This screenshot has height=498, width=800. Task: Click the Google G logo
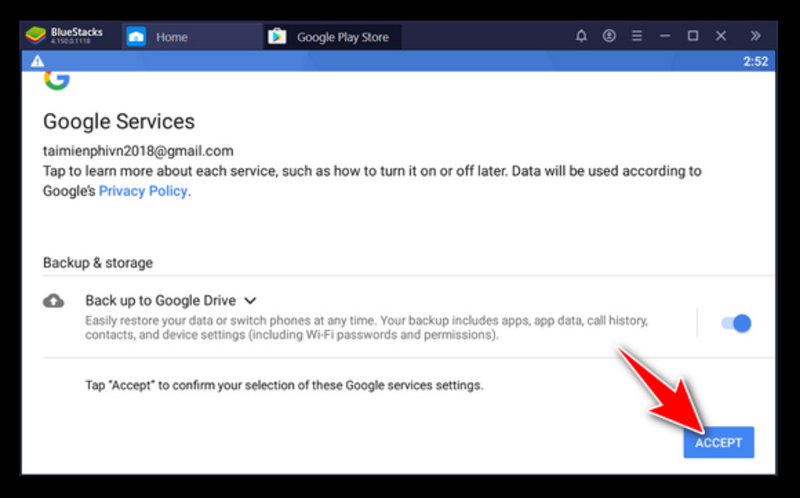tap(57, 80)
